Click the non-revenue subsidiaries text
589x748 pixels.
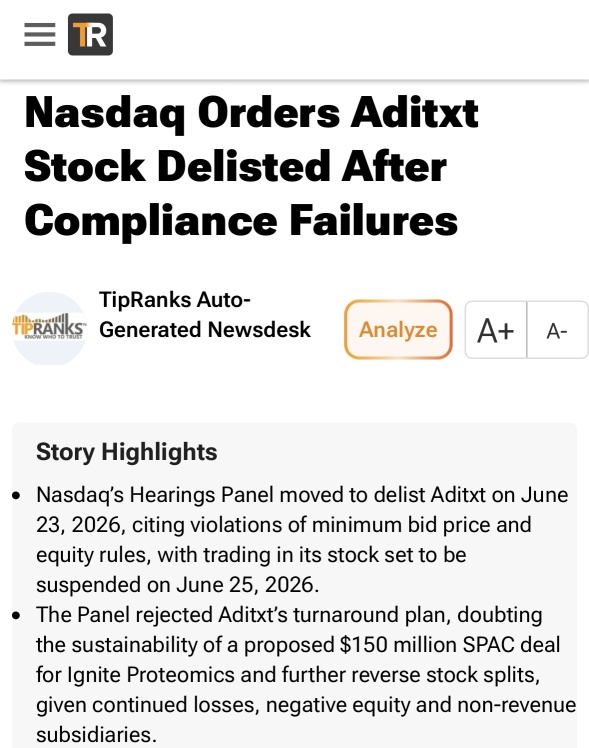(306, 719)
